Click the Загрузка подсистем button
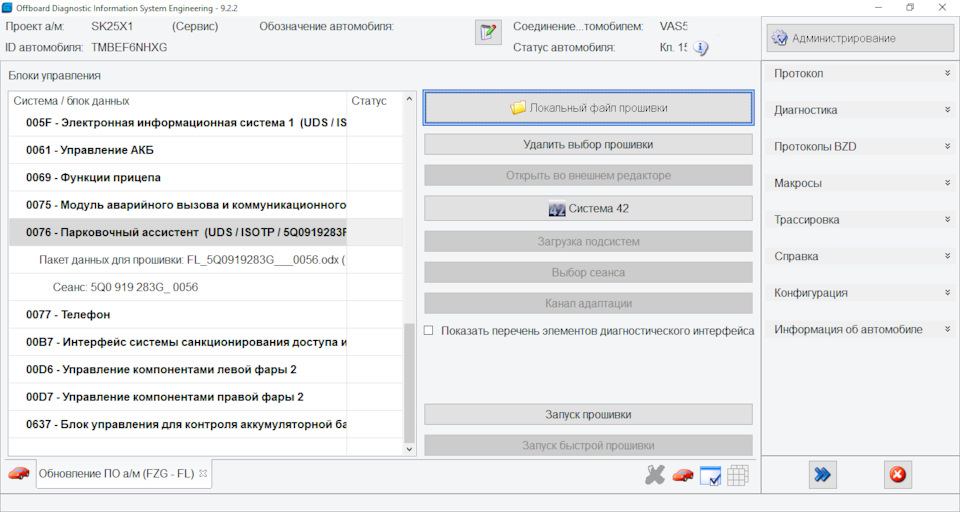This screenshot has height=512, width=960. 588,241
